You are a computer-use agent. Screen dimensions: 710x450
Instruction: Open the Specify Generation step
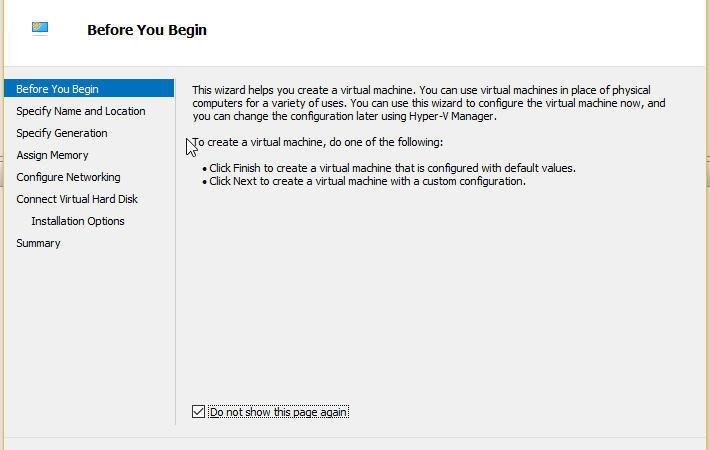coord(61,133)
